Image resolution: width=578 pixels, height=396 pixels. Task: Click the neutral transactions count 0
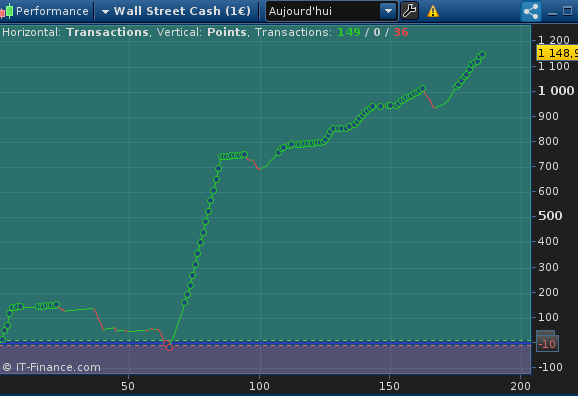coord(377,32)
